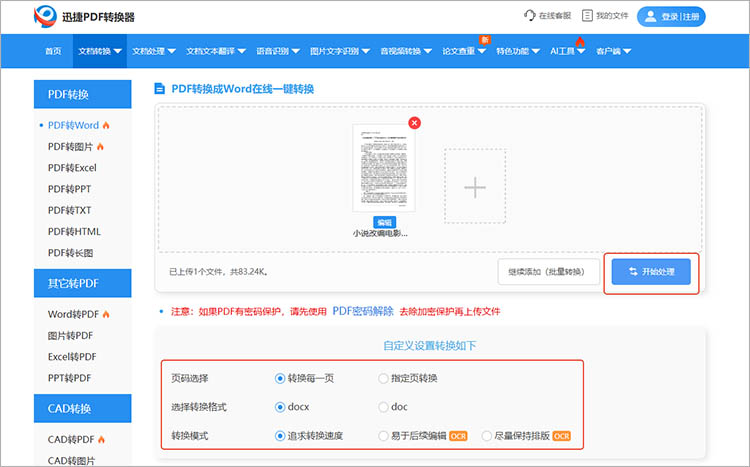Click file name 小说改编电影…
Viewport: 750px width, 467px height.
tap(380, 234)
